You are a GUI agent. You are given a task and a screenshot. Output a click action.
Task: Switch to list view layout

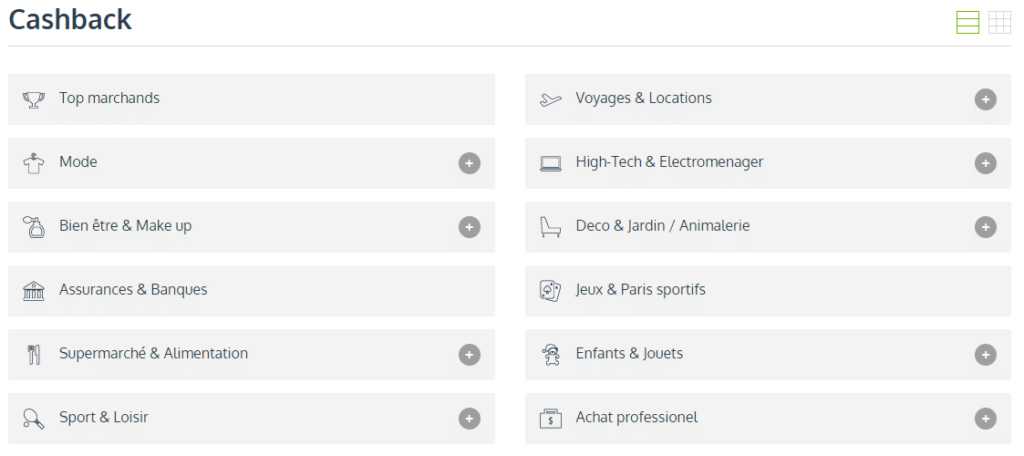tap(967, 22)
